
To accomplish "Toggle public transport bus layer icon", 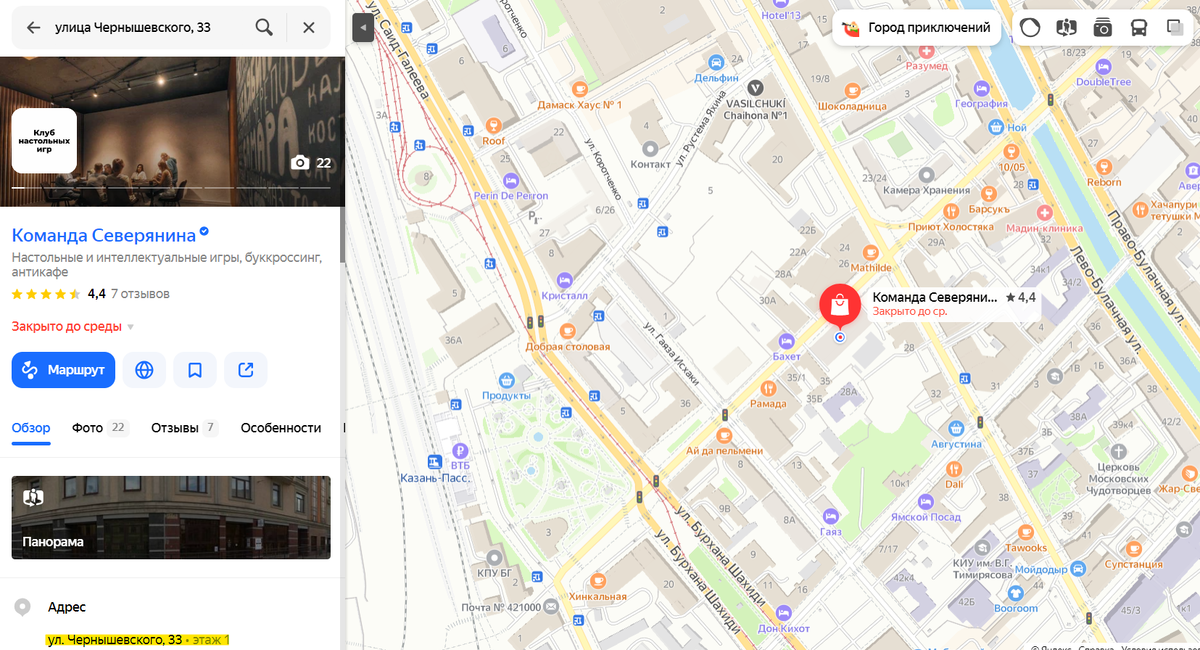I will tap(1139, 28).
